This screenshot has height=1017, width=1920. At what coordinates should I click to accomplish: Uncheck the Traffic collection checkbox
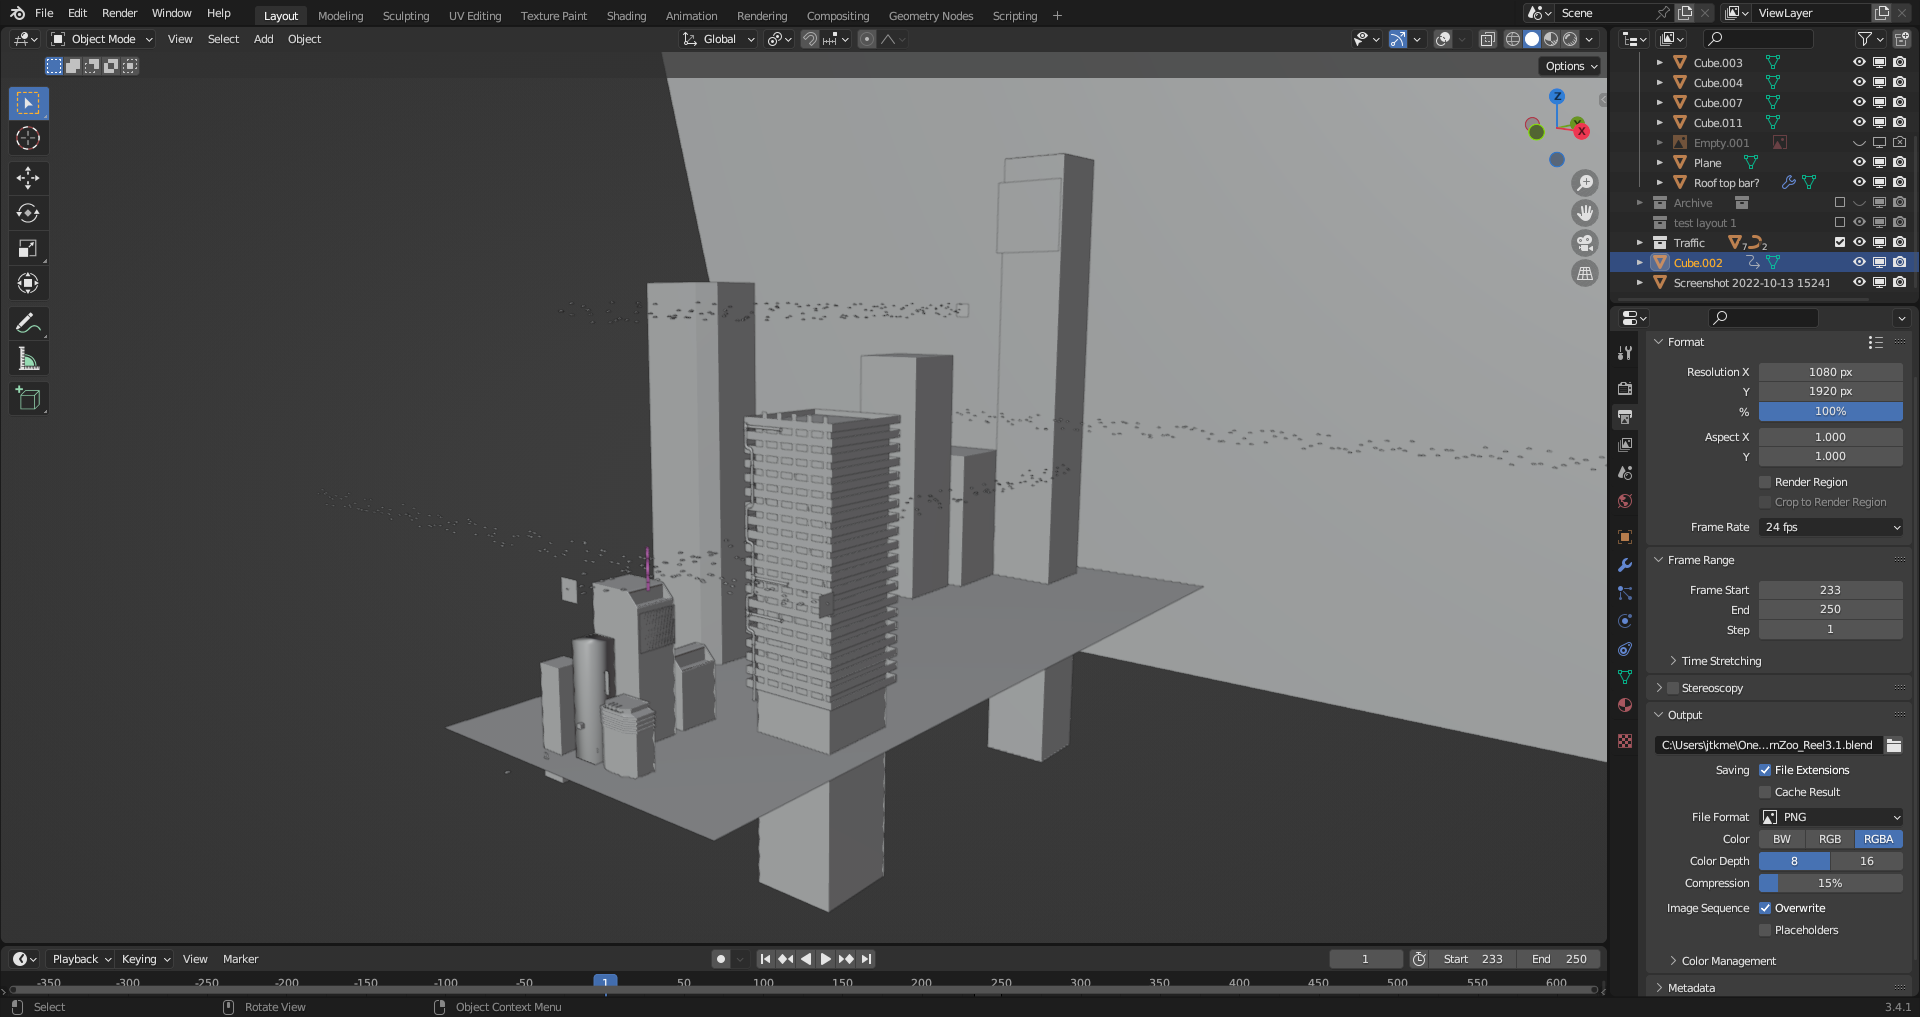(x=1839, y=242)
